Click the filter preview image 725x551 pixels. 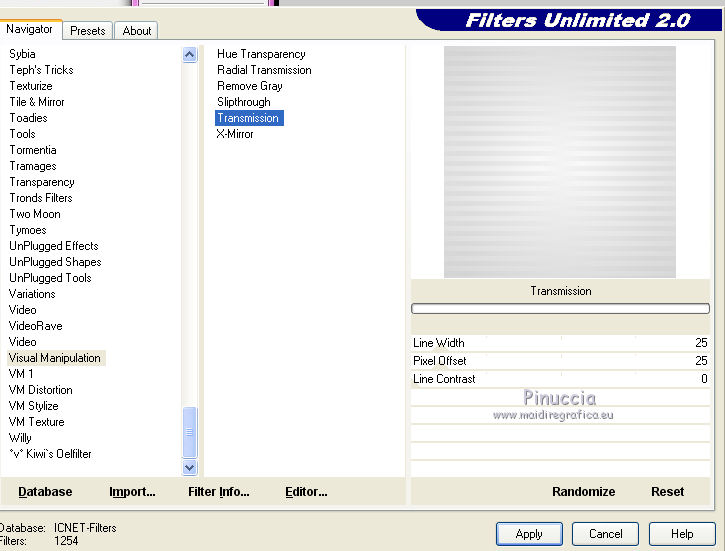(559, 162)
